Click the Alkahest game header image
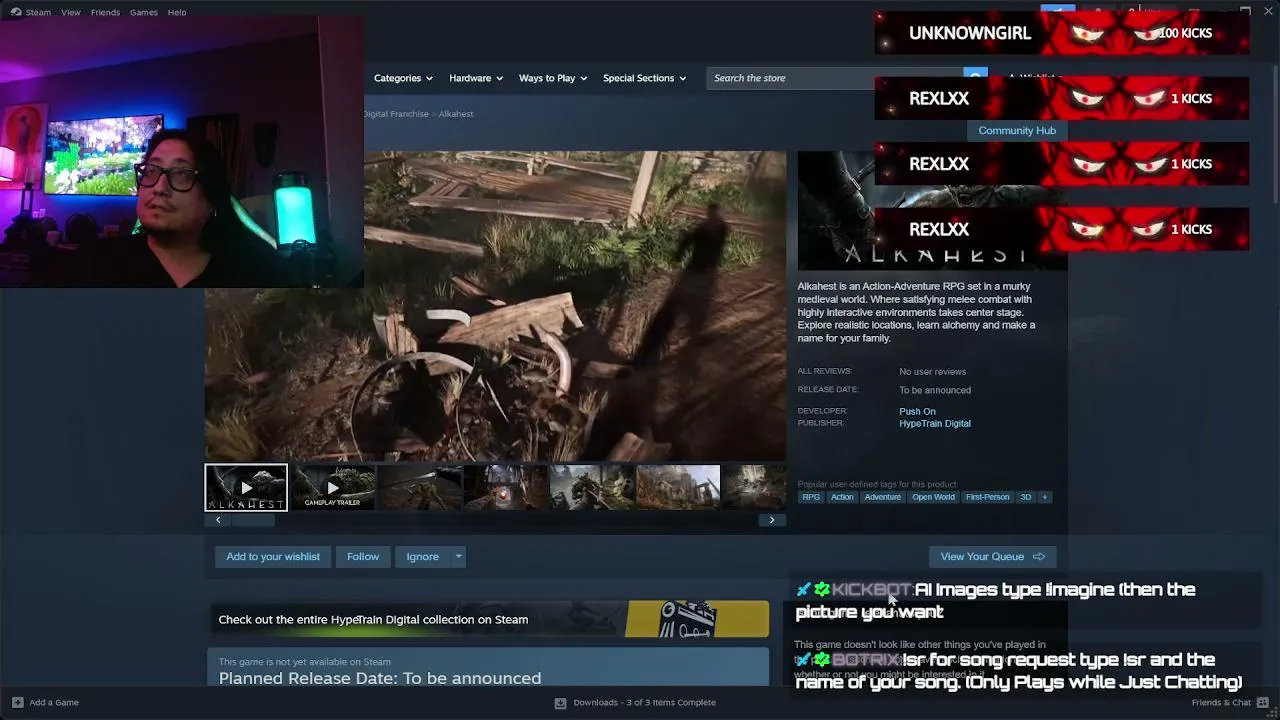Viewport: 1280px width, 720px height. point(932,211)
